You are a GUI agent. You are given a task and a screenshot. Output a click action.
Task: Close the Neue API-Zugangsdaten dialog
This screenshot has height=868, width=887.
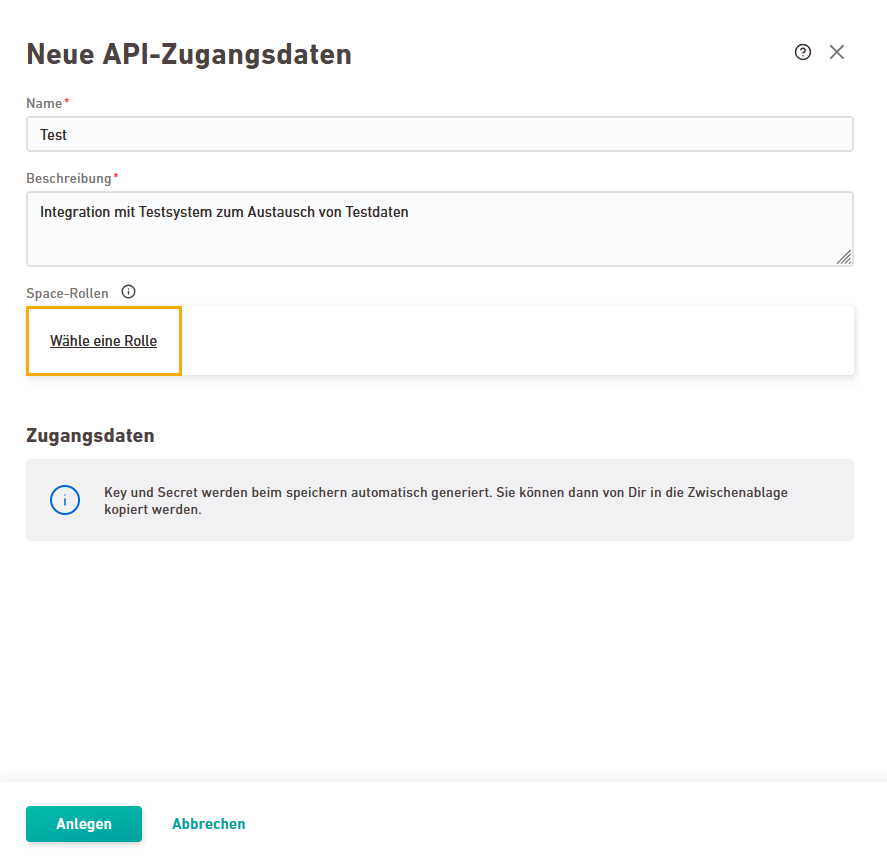pos(837,52)
